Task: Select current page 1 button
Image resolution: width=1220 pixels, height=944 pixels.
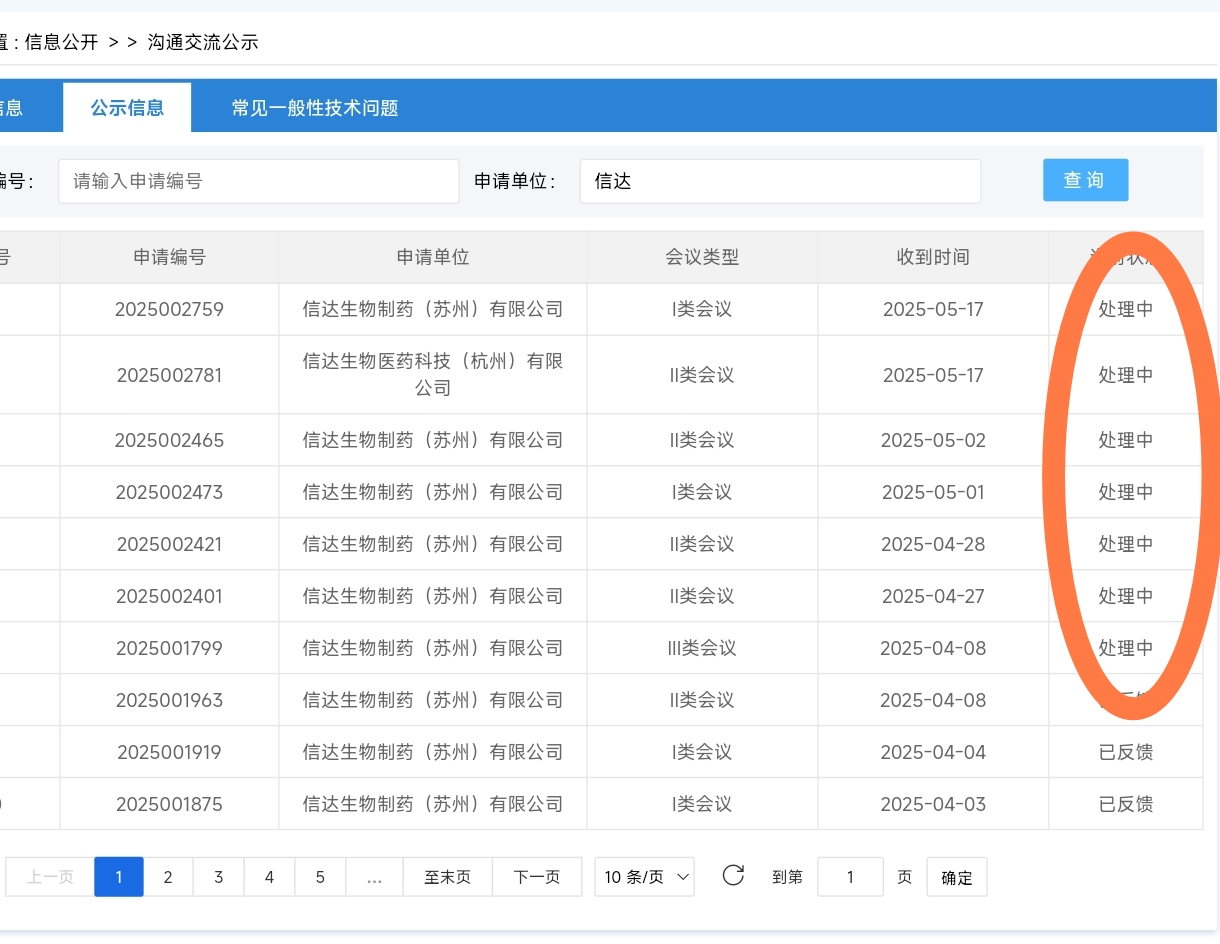Action: [x=119, y=877]
